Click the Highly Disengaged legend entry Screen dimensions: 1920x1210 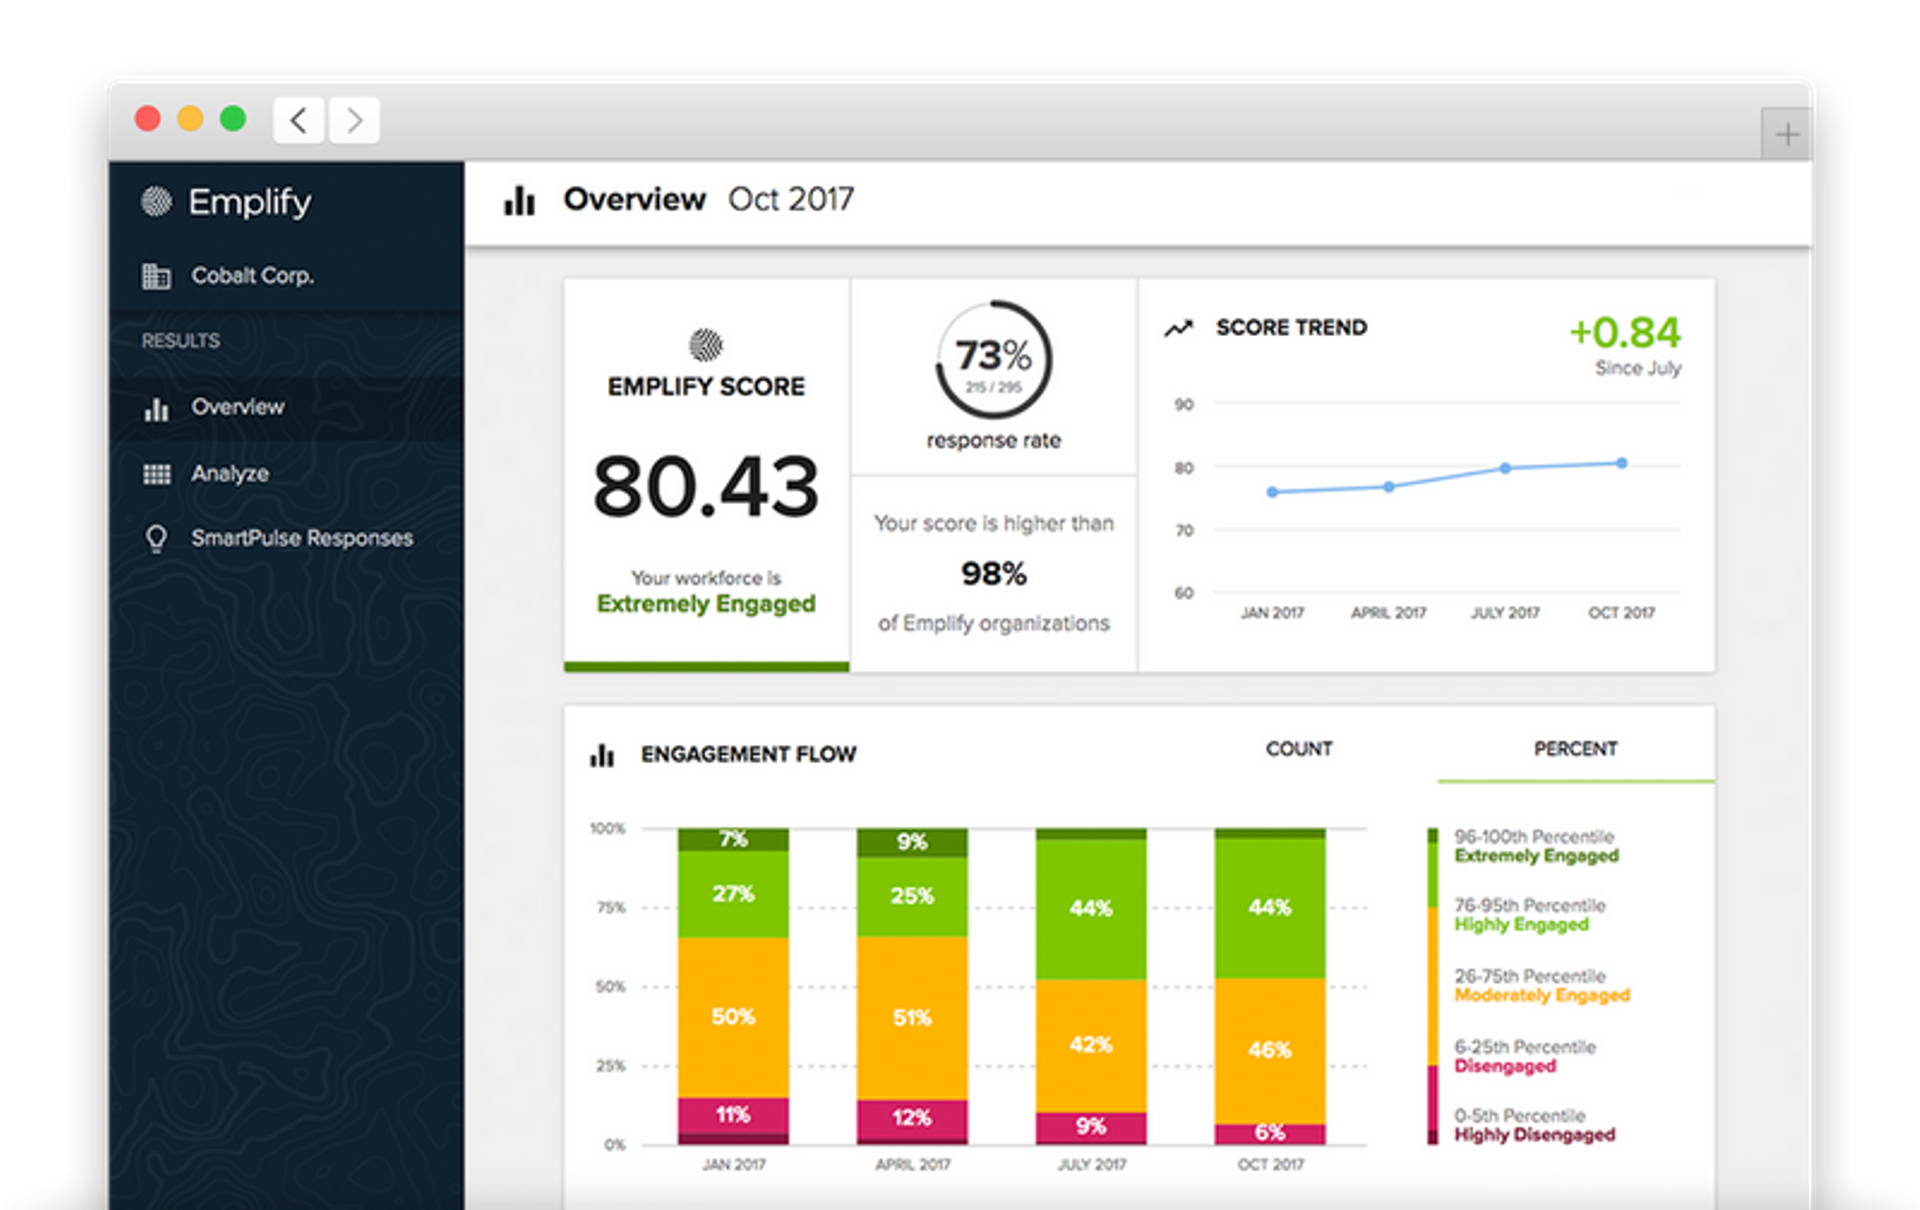1537,1125
